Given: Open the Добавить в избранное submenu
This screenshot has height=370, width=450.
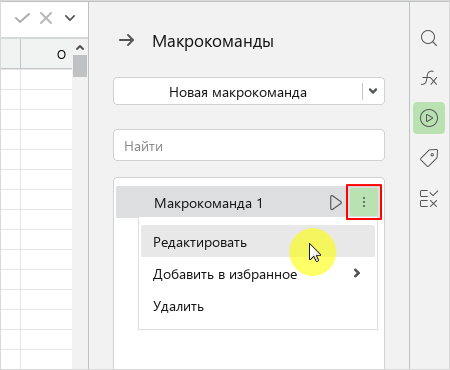Looking at the screenshot, I should coord(258,274).
